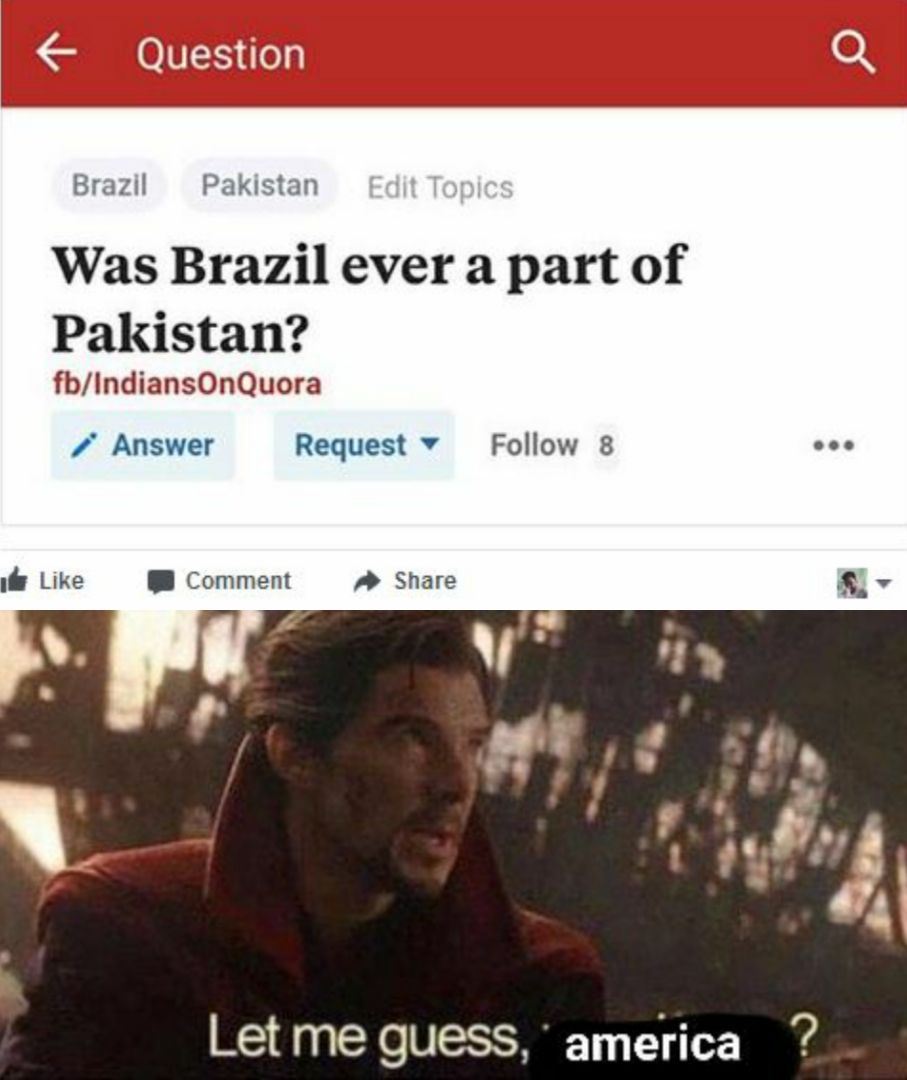The width and height of the screenshot is (907, 1080).
Task: Open the question title text
Action: tap(369, 298)
